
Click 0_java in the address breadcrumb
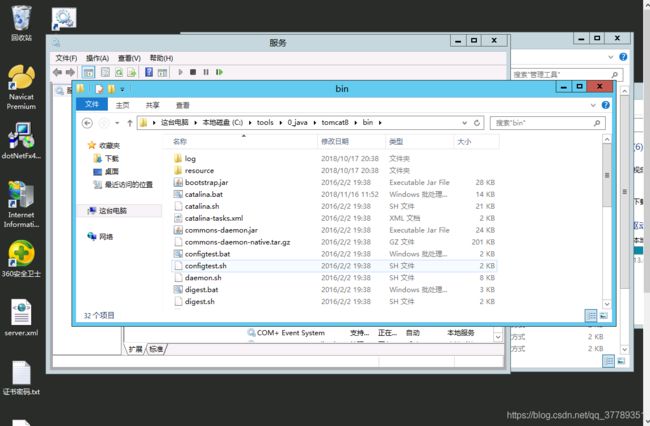297,123
